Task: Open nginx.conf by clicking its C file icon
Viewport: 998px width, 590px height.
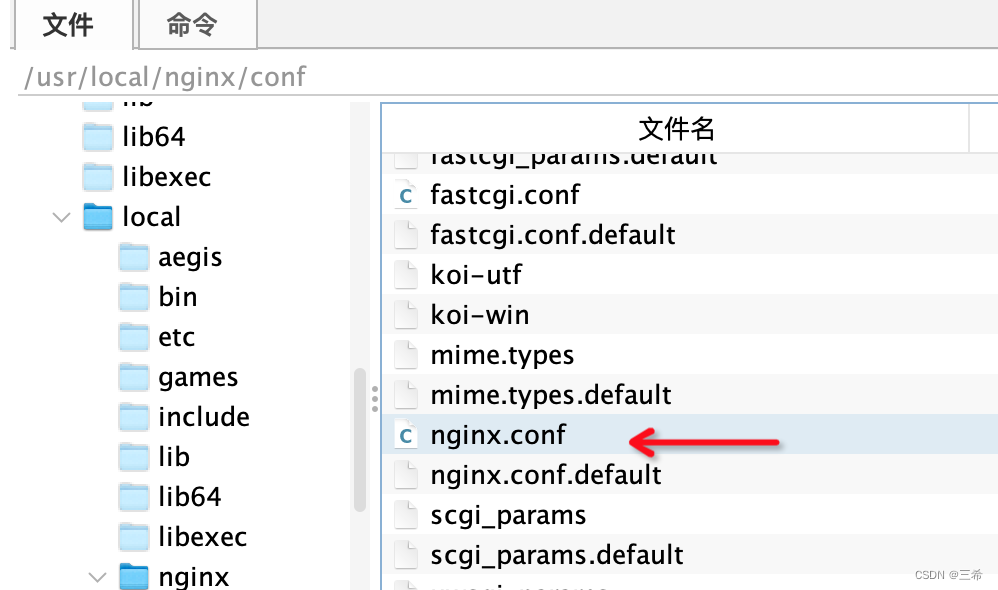Action: coord(405,435)
